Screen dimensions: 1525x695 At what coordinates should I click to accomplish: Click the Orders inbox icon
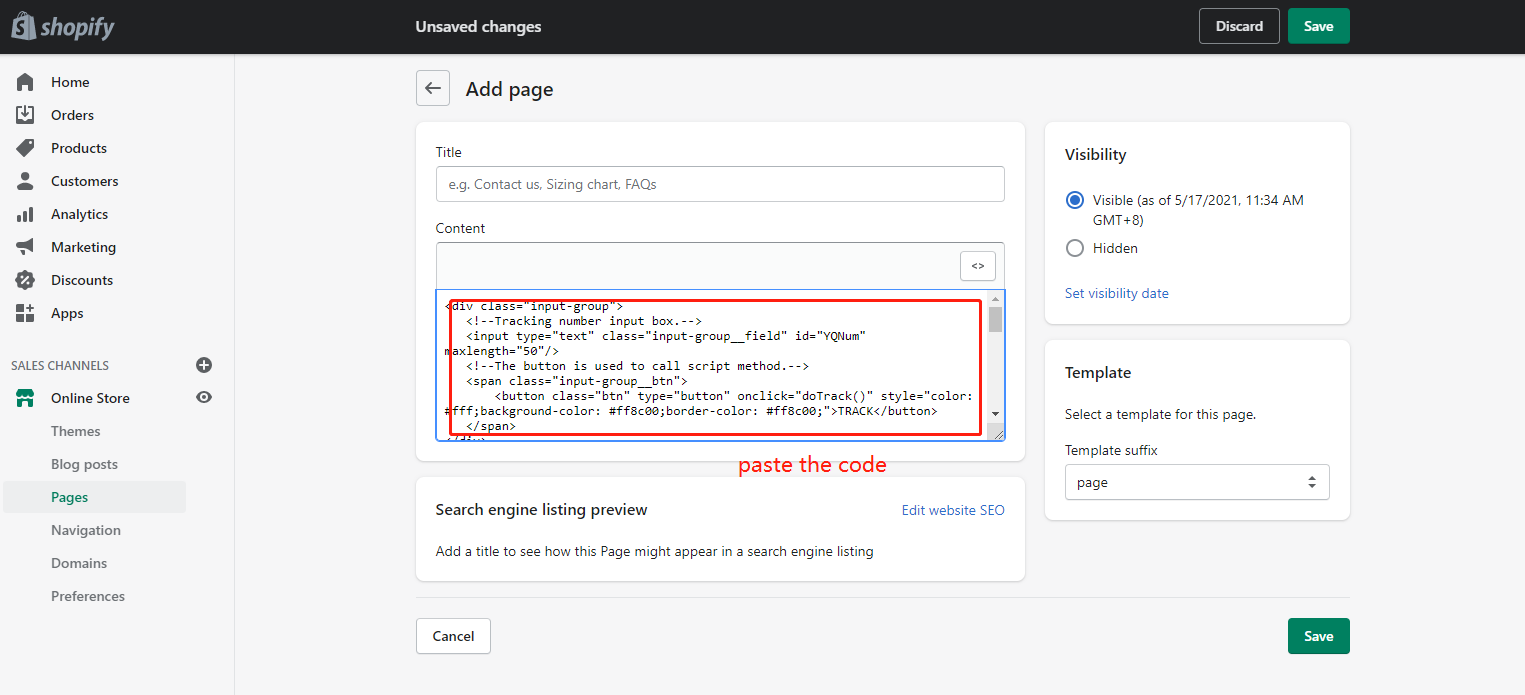click(x=25, y=115)
